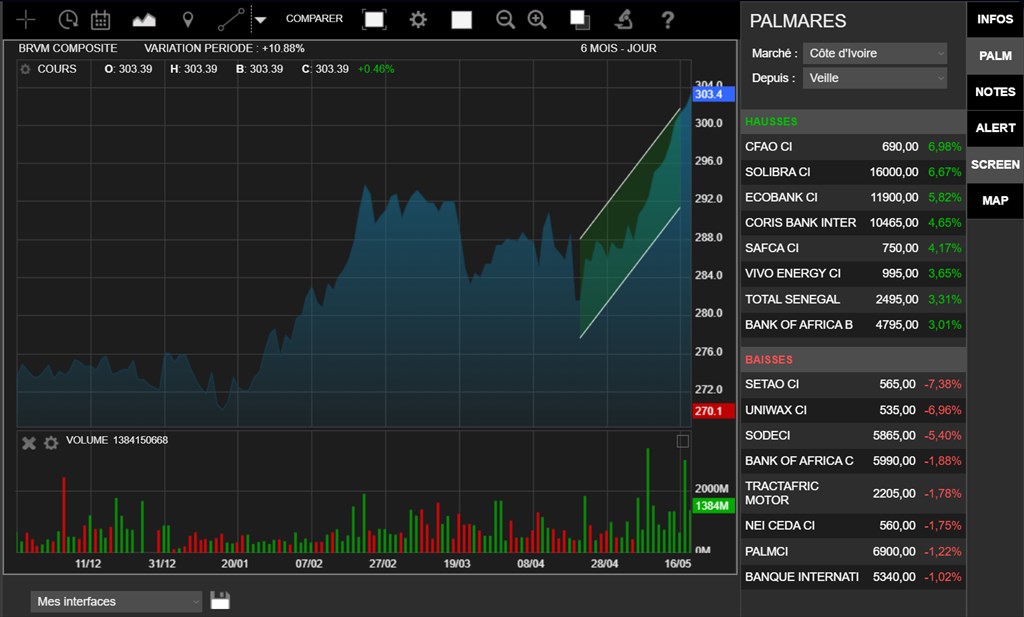Viewport: 1024px width, 617px height.
Task: Switch to the INFOS tab
Action: pyautogui.click(x=995, y=19)
